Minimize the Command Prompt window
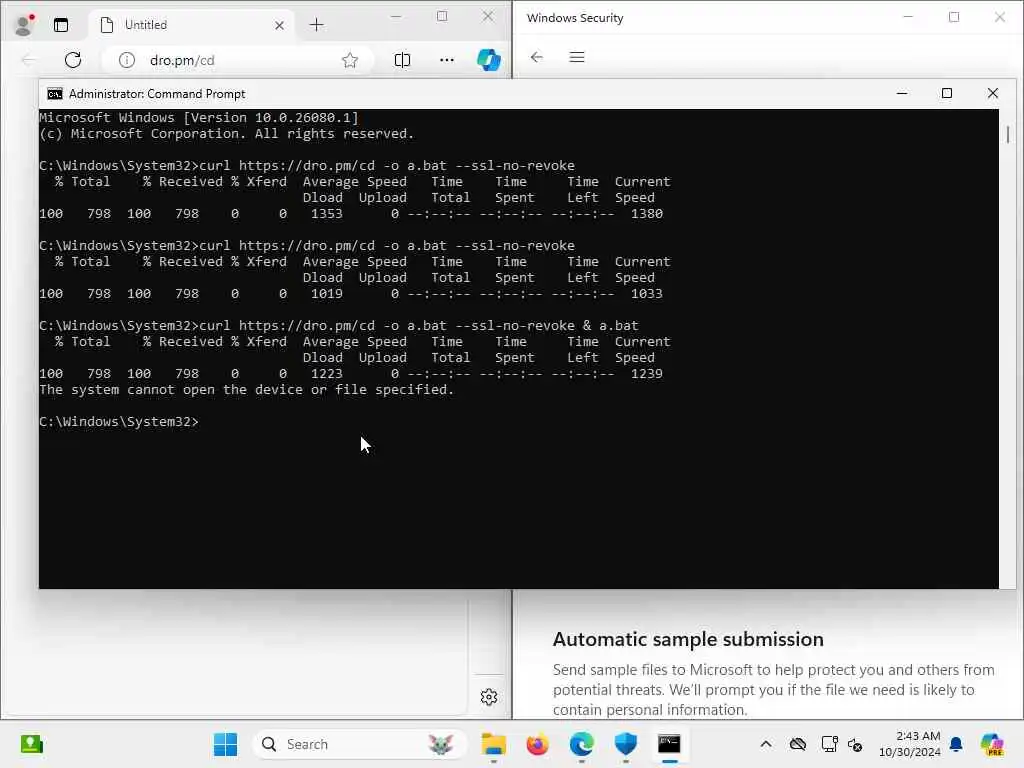 coord(902,93)
